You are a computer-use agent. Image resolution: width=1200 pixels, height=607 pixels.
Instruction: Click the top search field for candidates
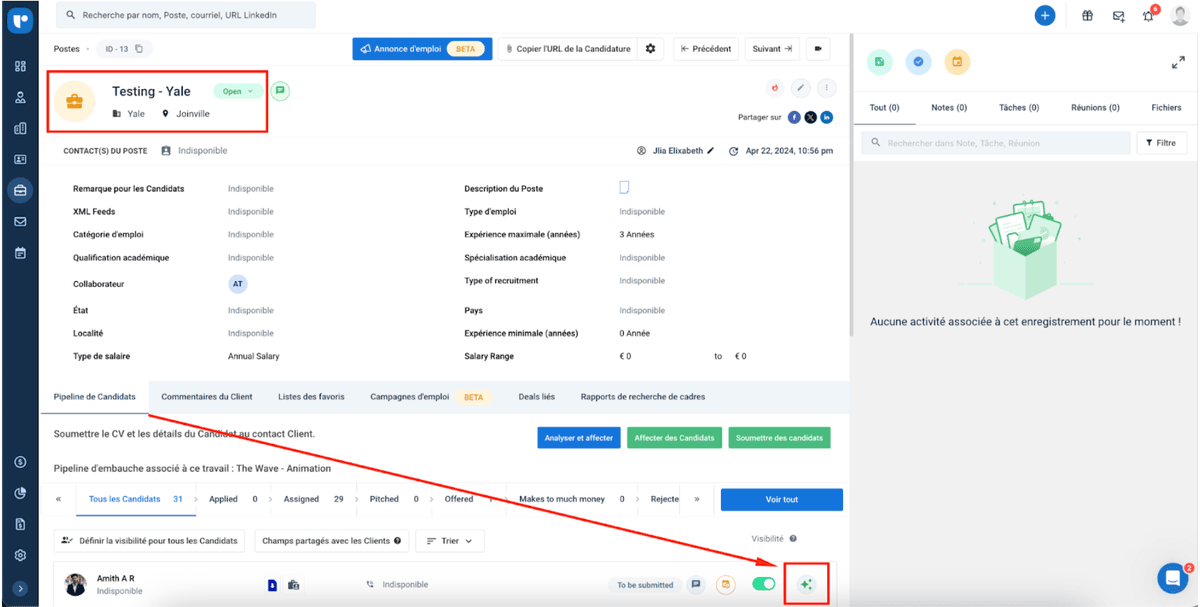tap(185, 15)
